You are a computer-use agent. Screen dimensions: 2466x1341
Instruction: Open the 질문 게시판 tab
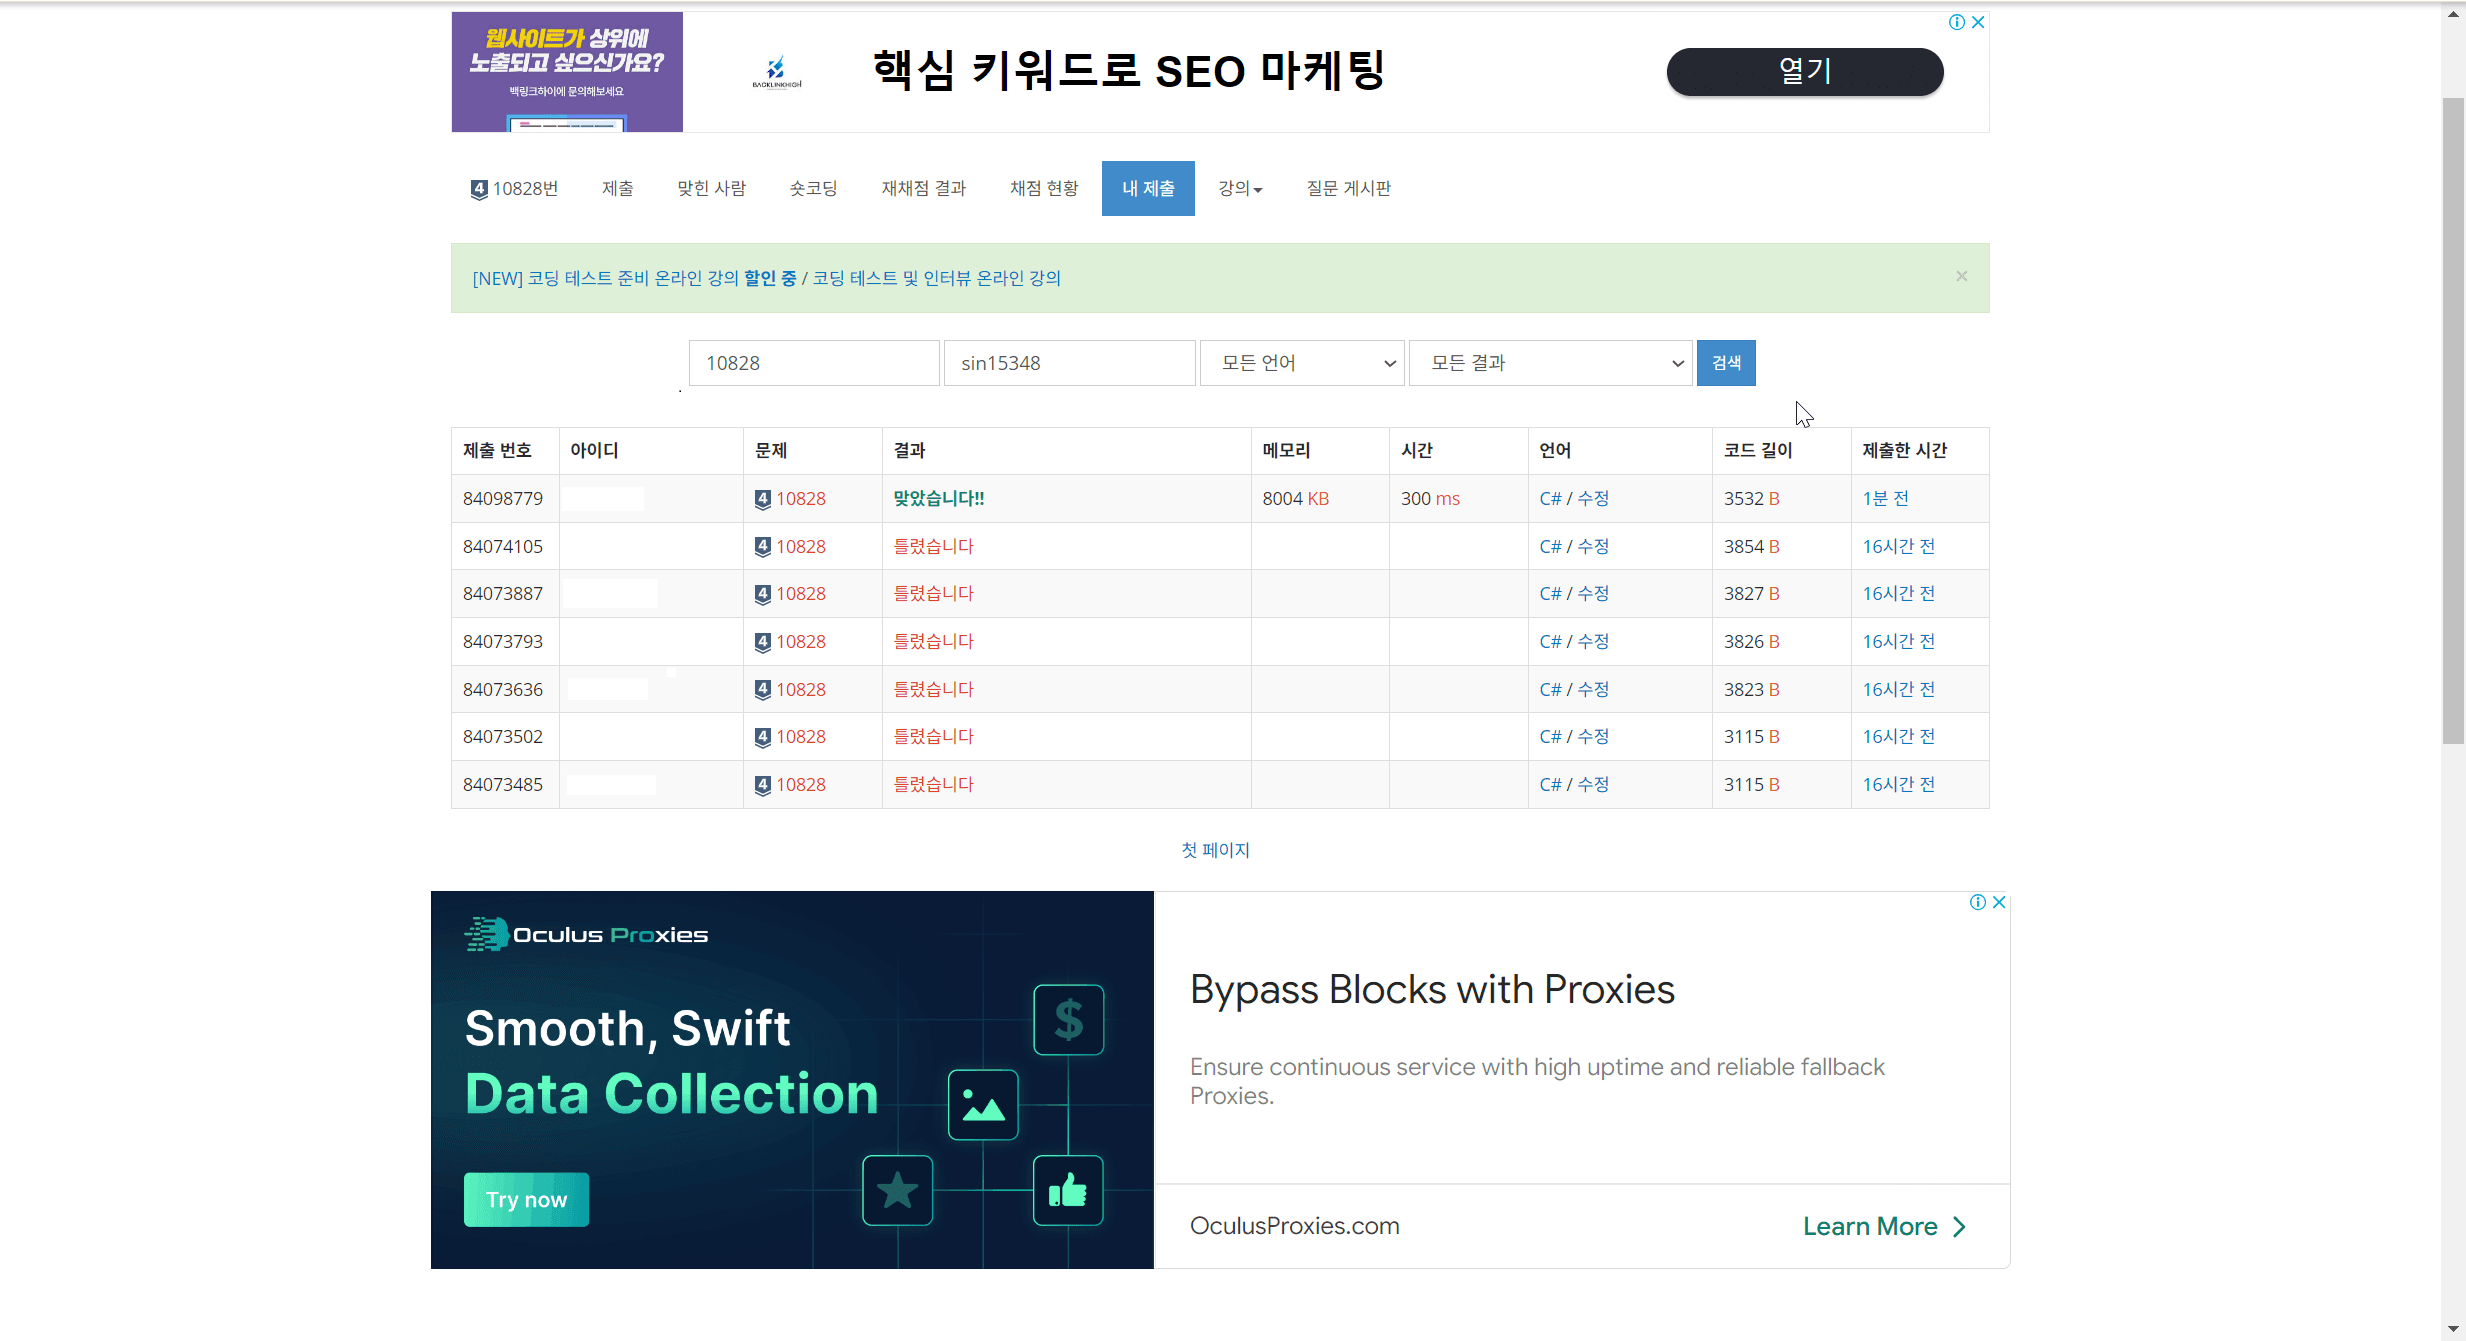(1348, 189)
